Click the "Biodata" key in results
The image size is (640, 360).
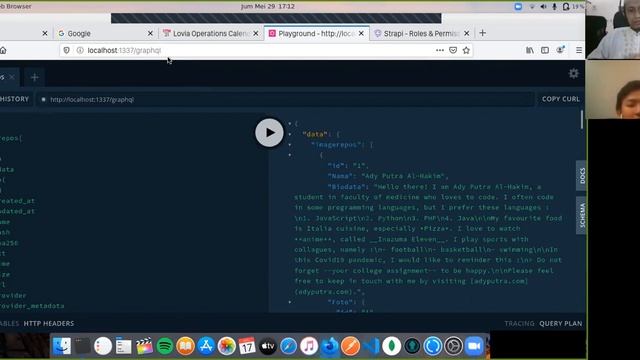(347, 187)
